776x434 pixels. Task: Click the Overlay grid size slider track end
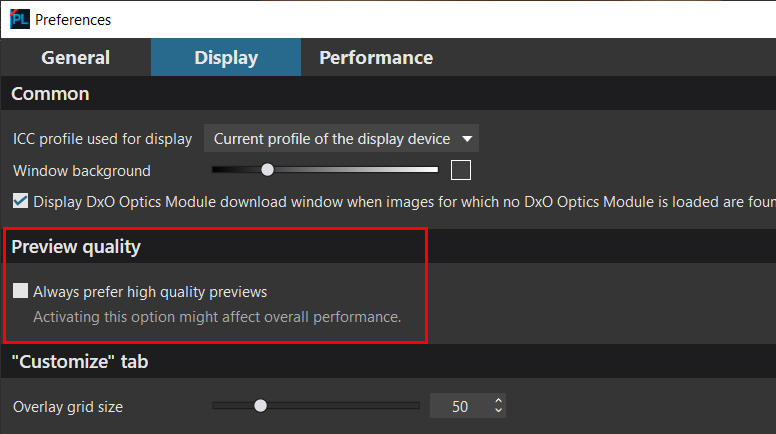point(415,406)
